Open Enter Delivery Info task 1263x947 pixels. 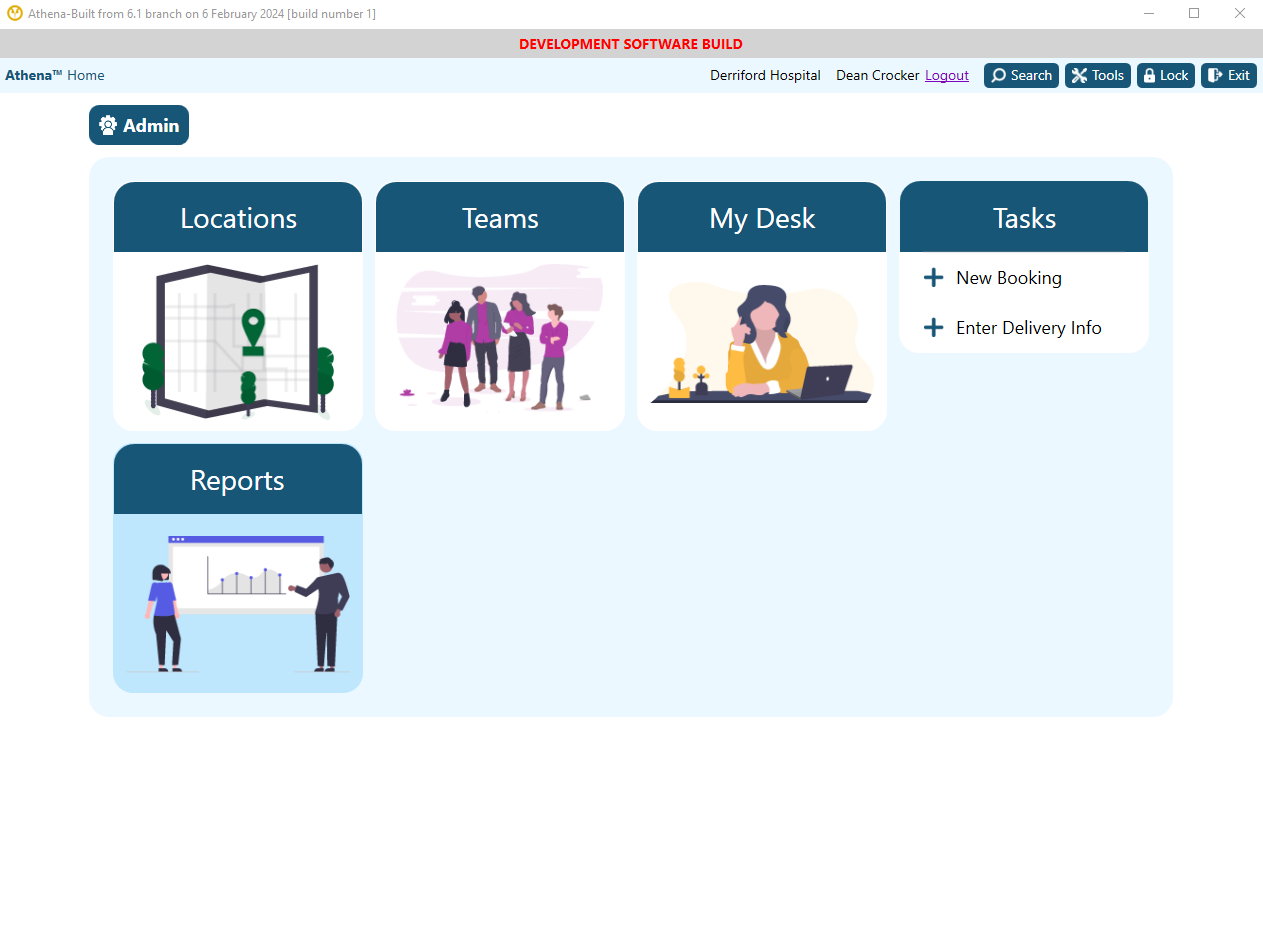pyautogui.click(x=1029, y=328)
